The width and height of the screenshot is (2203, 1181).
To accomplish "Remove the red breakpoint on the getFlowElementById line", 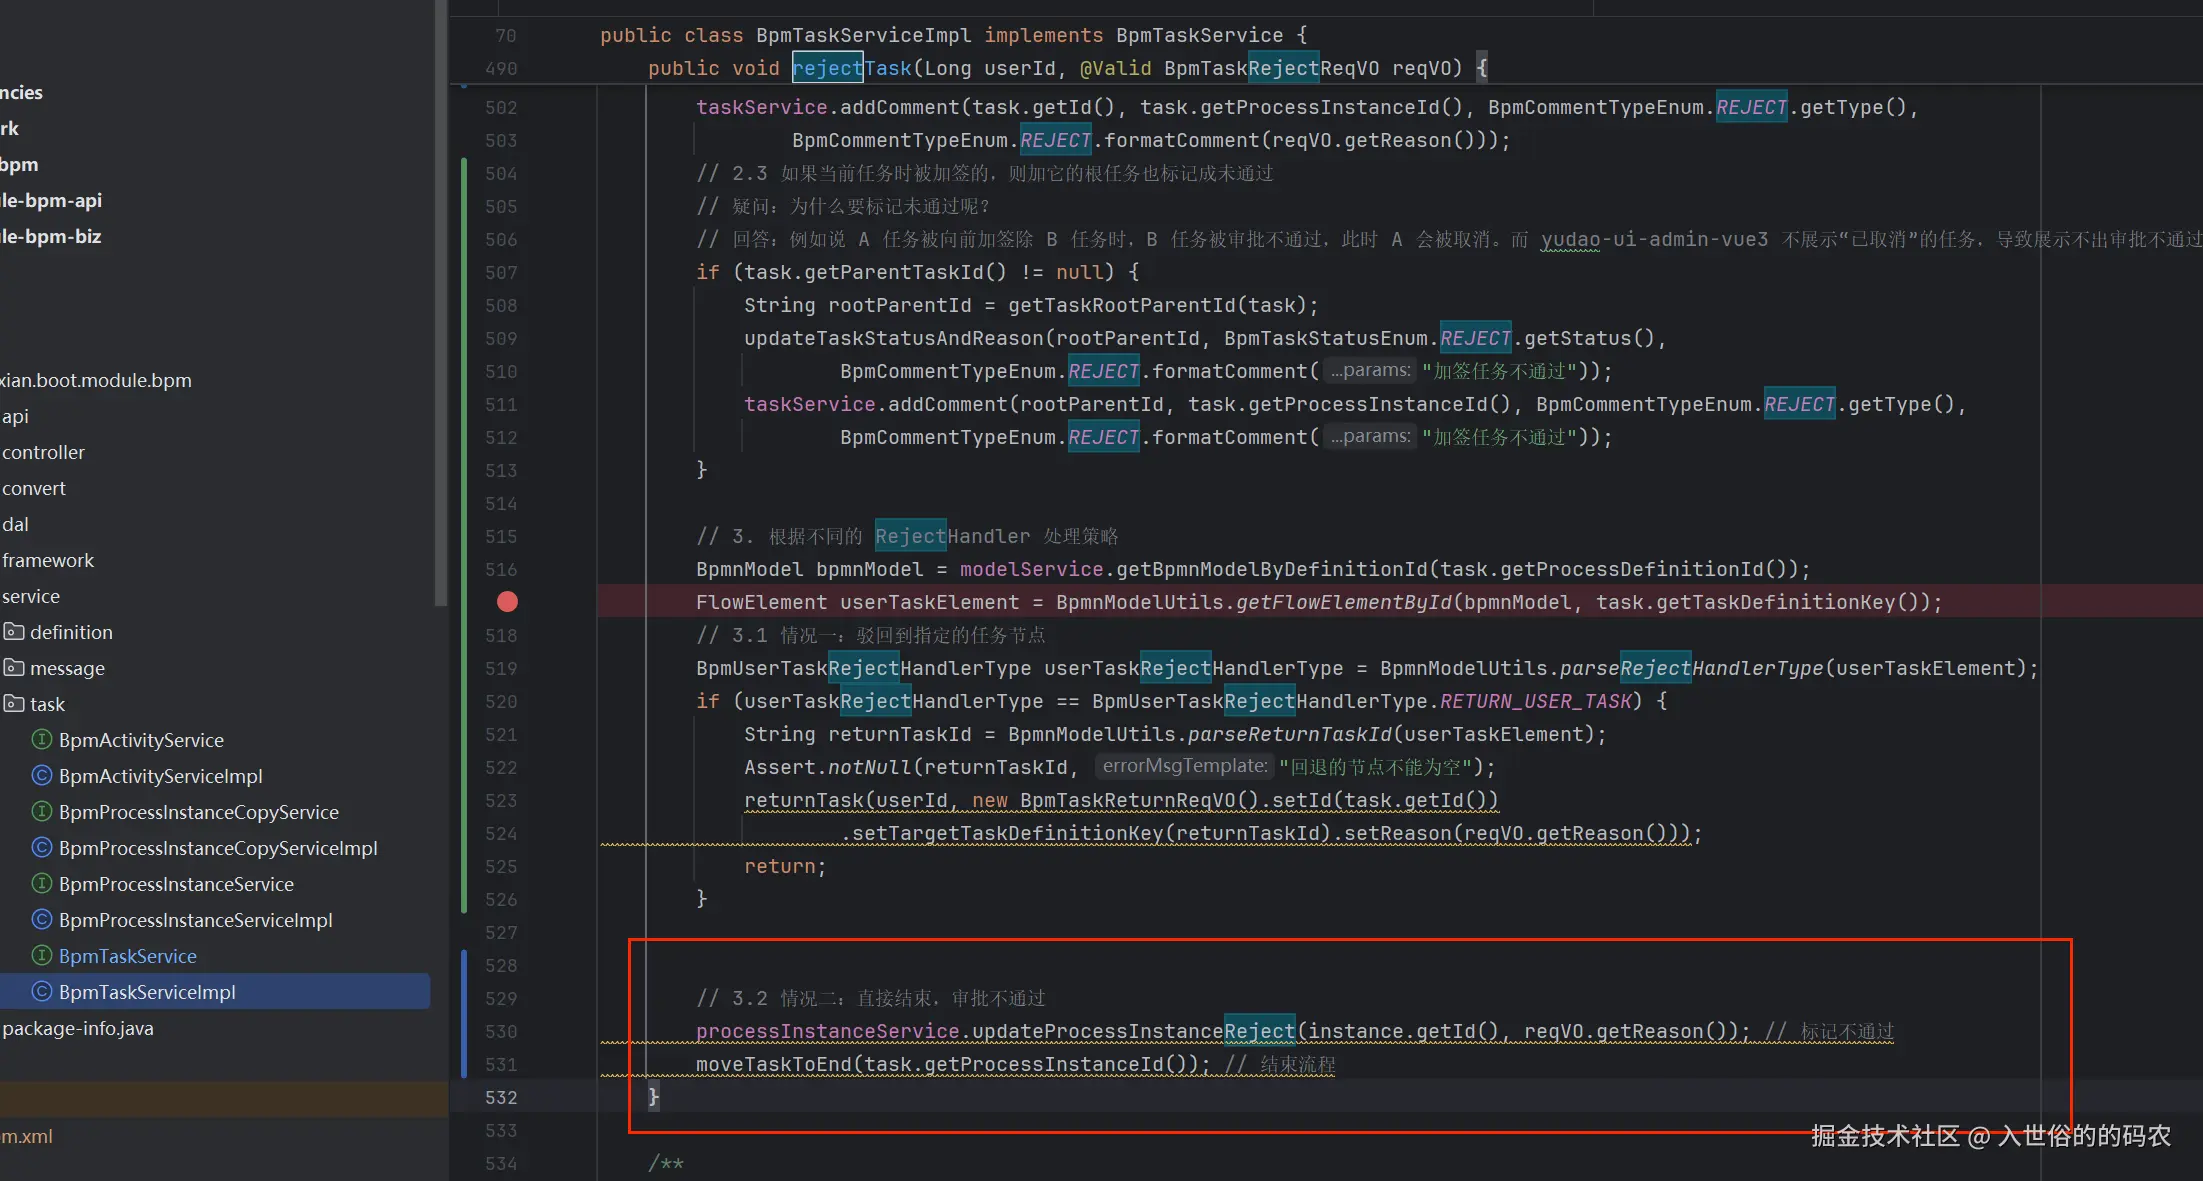I will pos(507,602).
